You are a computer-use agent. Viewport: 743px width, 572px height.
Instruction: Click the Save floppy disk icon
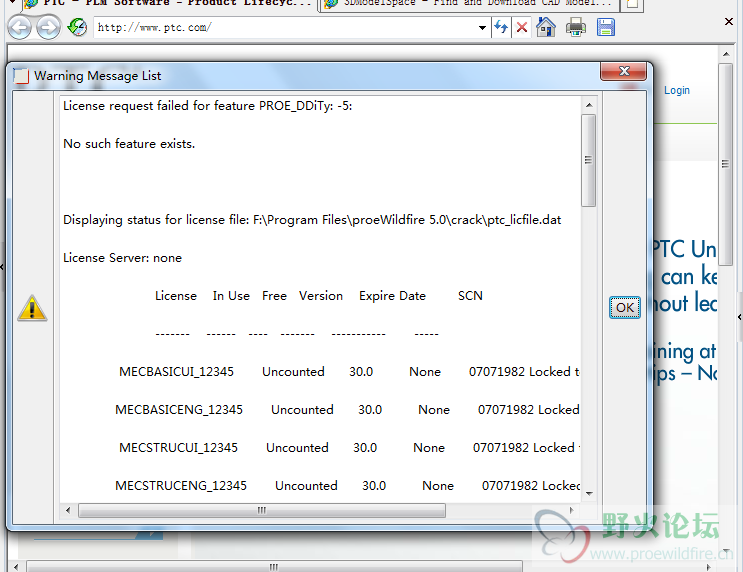(x=606, y=27)
